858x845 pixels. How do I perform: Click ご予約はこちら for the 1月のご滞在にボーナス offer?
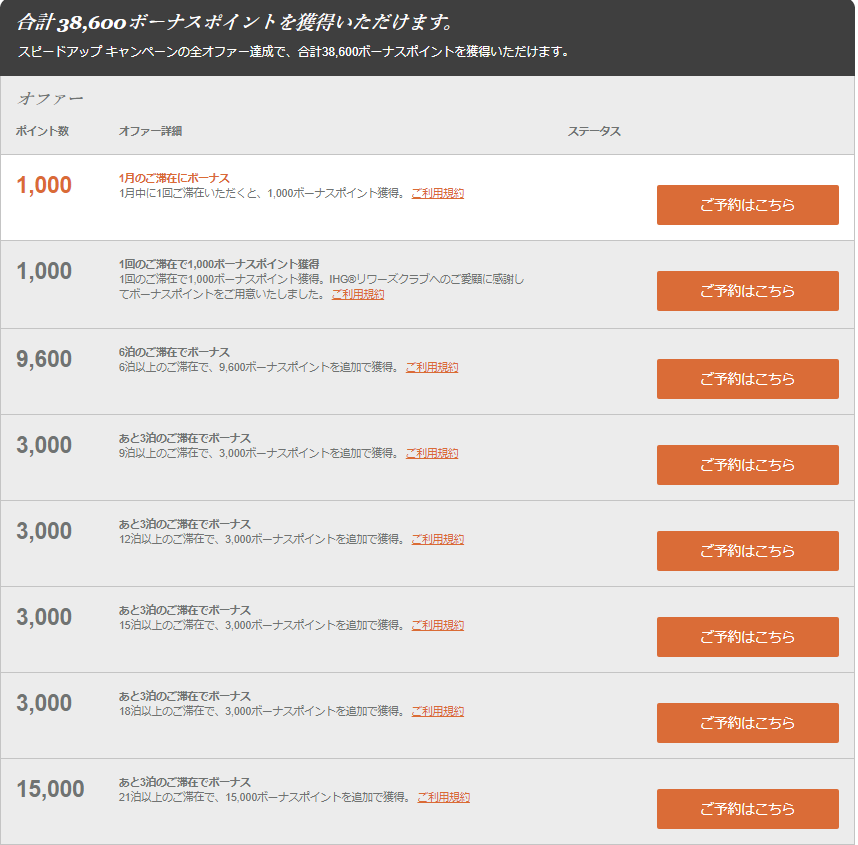(x=747, y=205)
